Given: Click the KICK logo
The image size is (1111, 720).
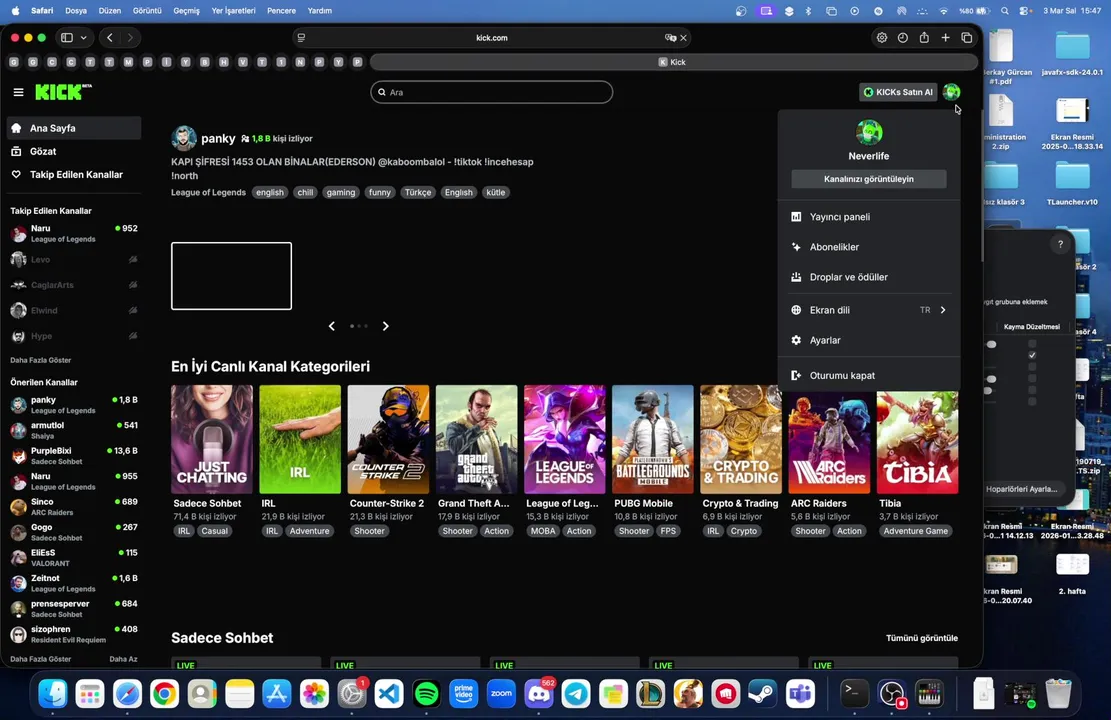Looking at the screenshot, I should 63,92.
